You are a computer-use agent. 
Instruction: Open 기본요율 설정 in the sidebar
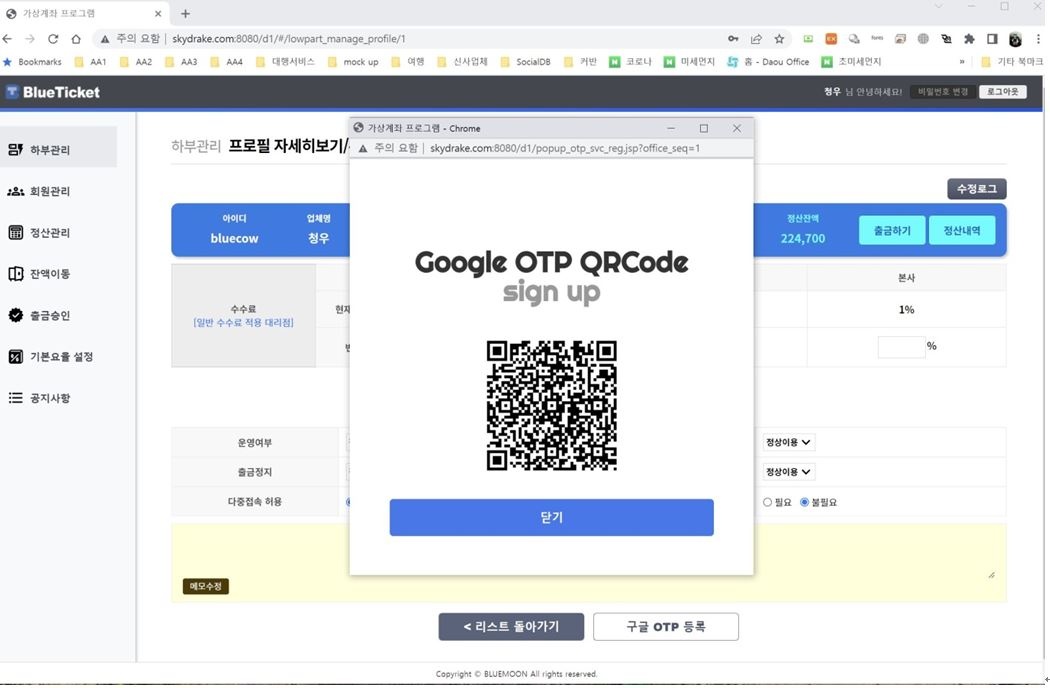click(x=58, y=357)
